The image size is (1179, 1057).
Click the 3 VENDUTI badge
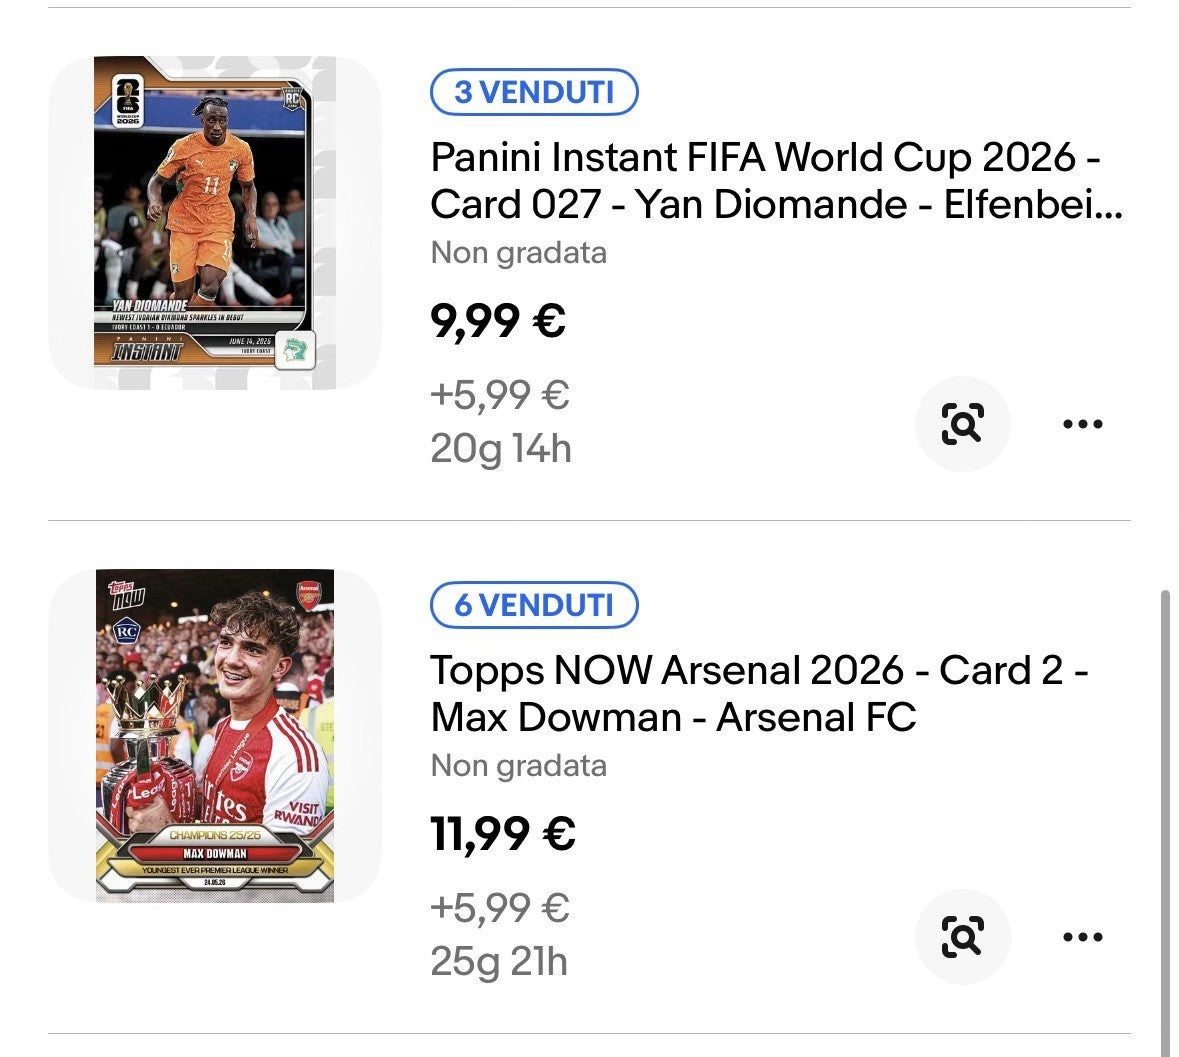coord(534,92)
